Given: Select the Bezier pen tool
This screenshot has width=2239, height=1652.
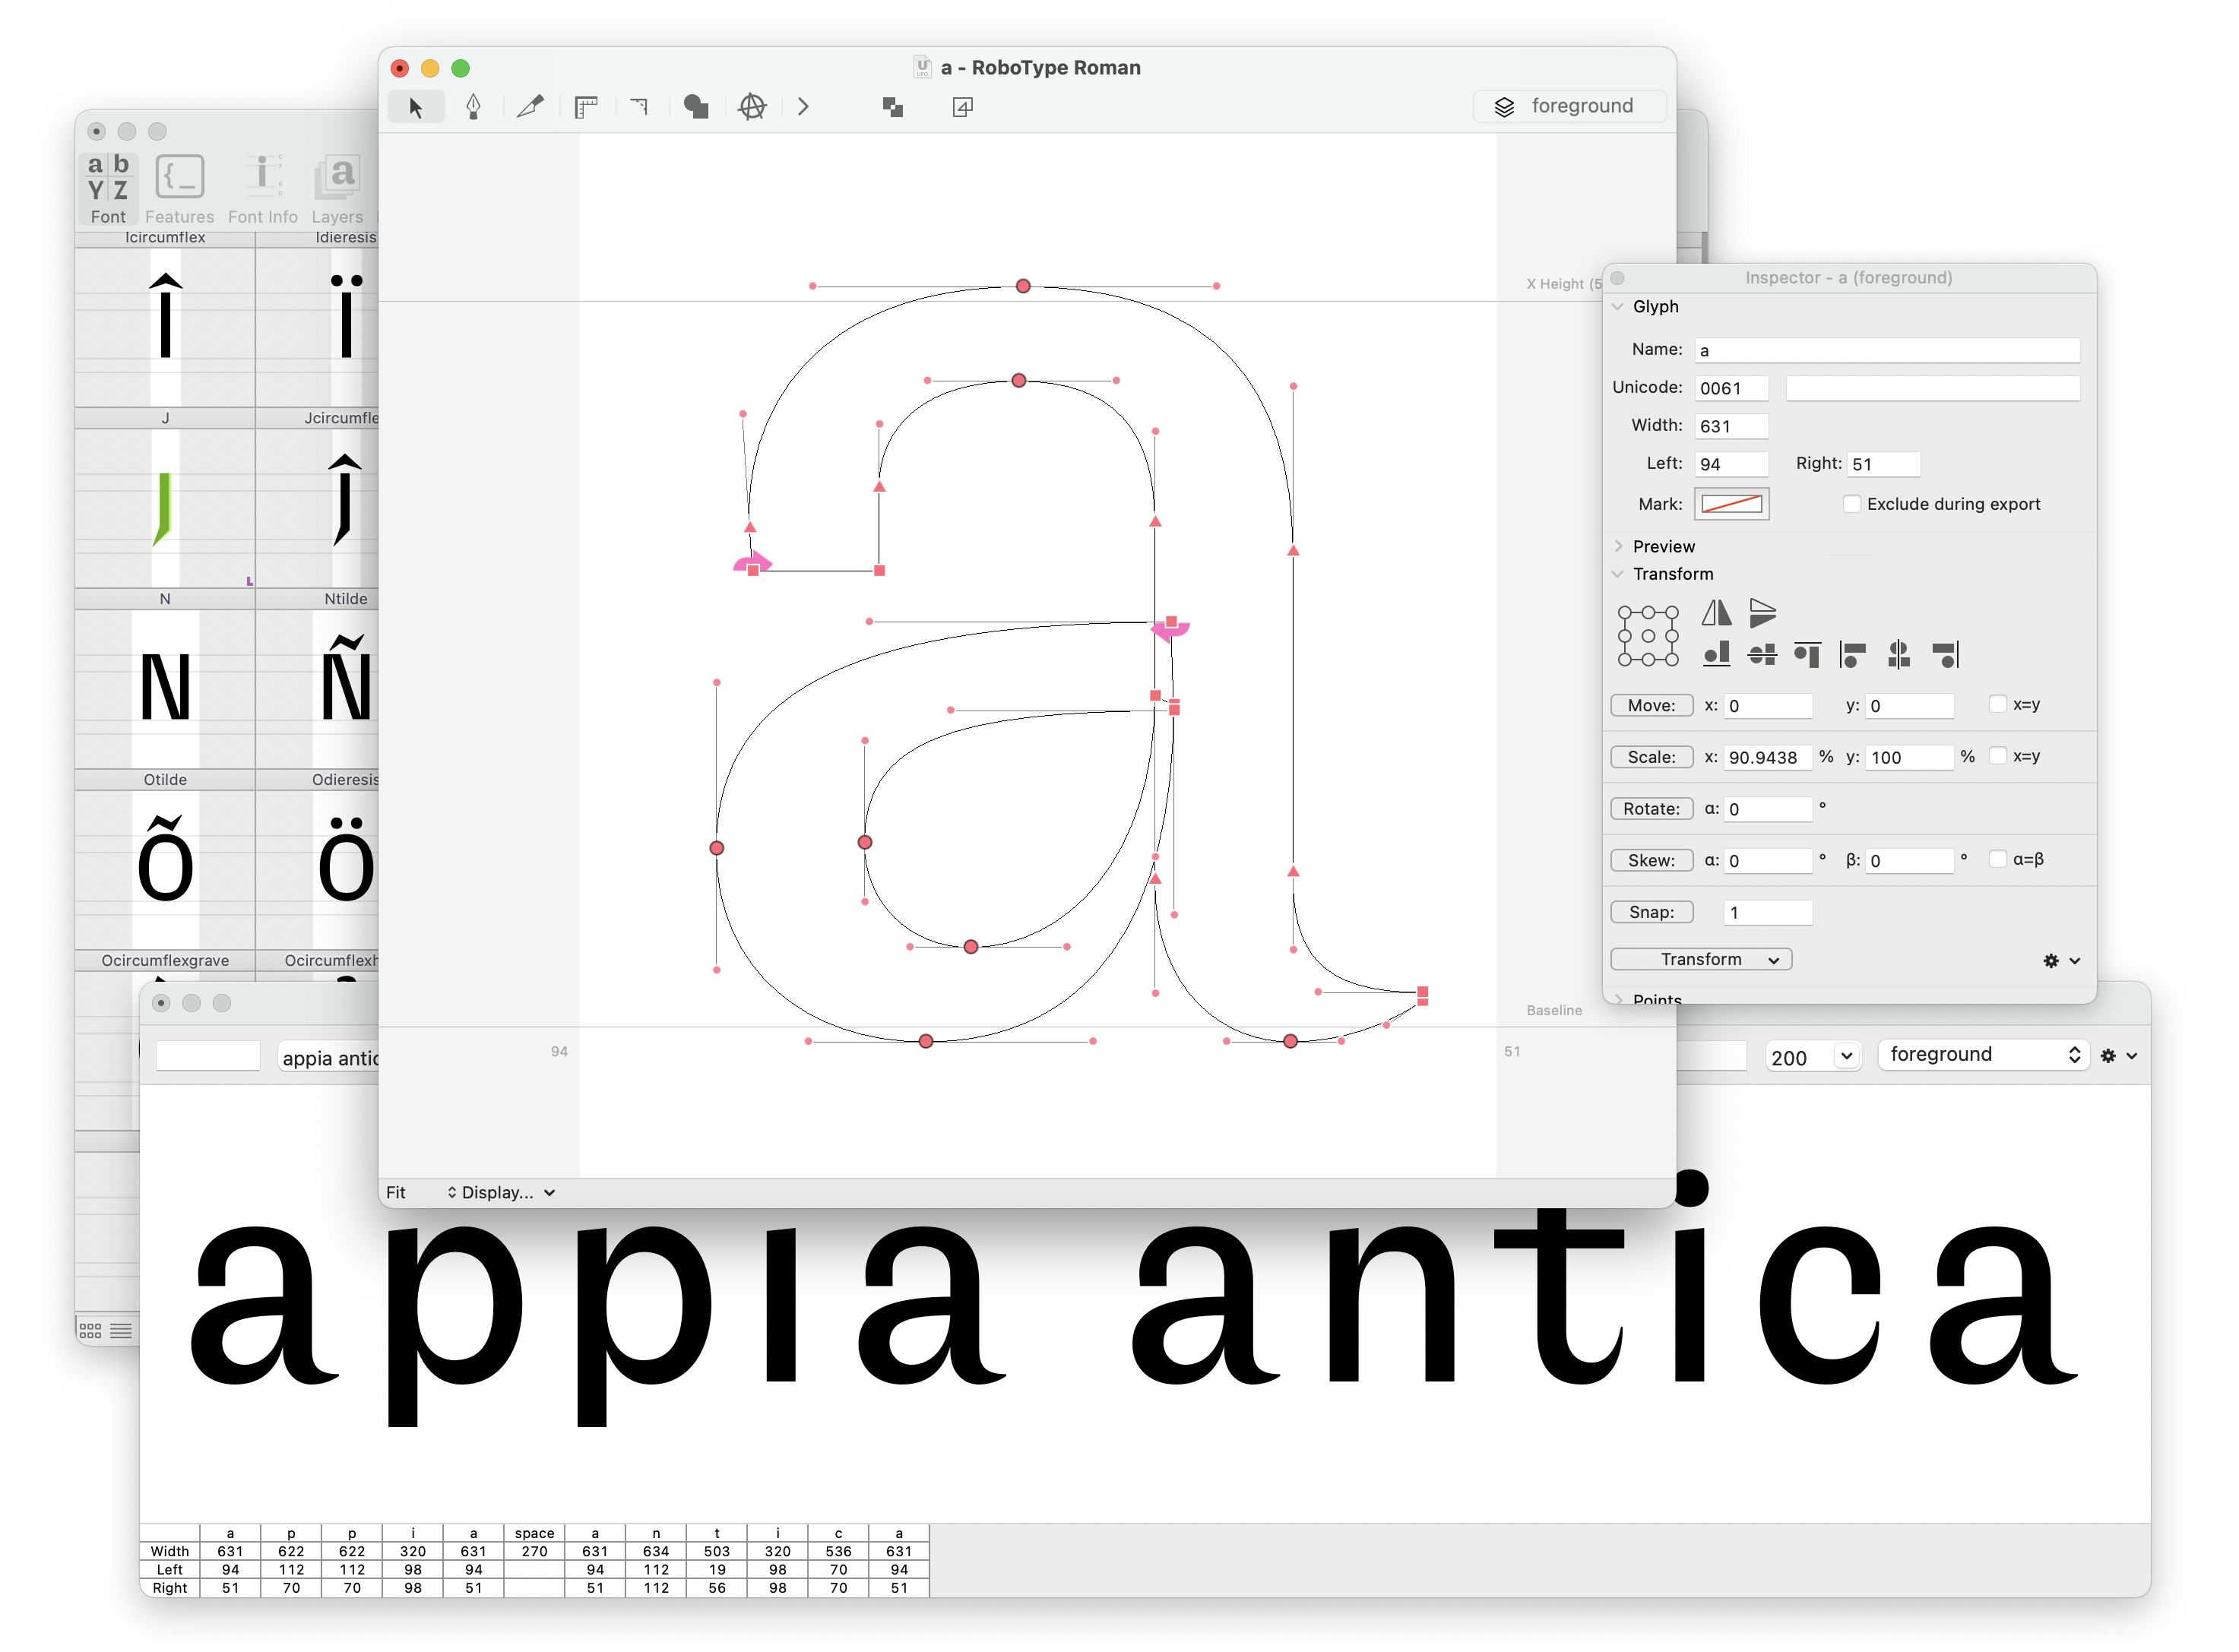Looking at the screenshot, I should click(473, 107).
